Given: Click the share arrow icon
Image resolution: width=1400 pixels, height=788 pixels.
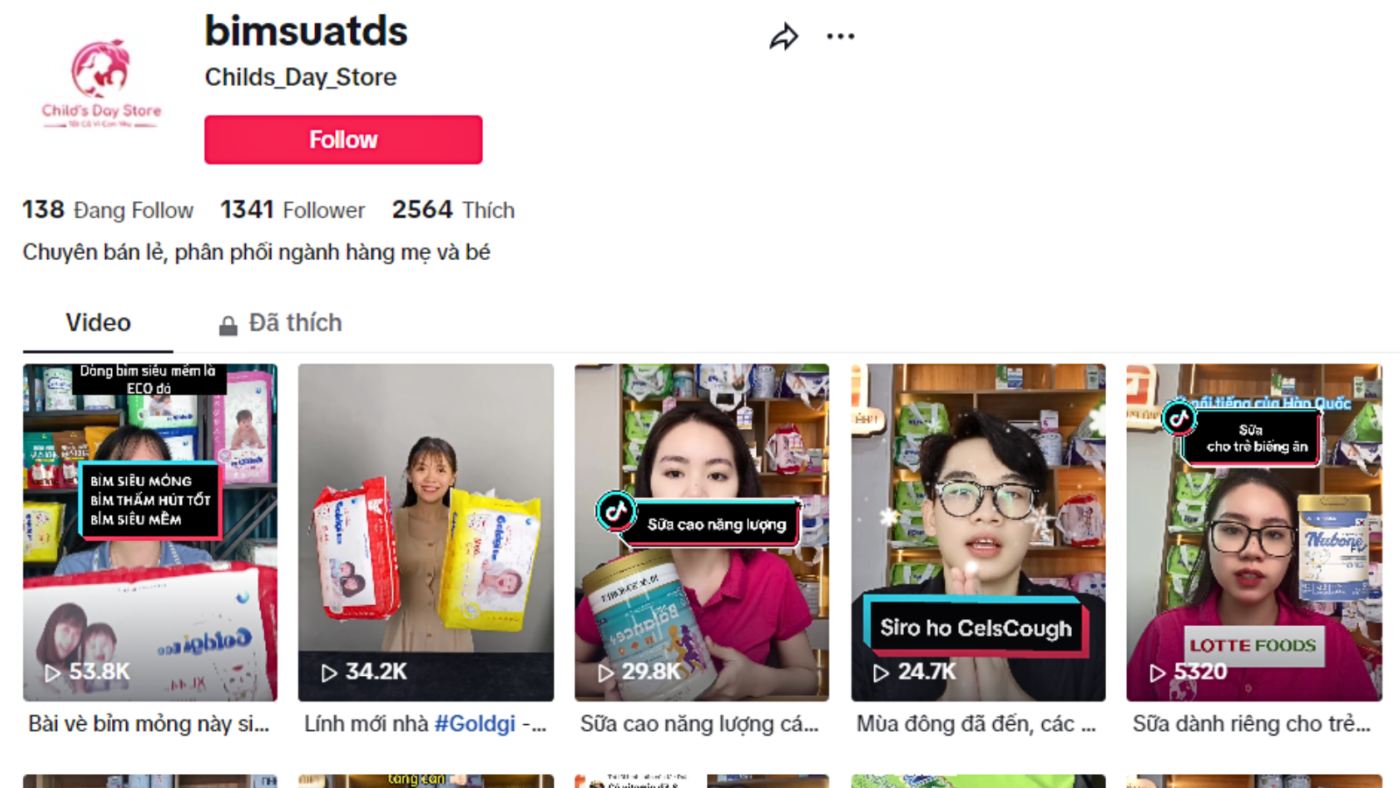Looking at the screenshot, I should click(784, 37).
